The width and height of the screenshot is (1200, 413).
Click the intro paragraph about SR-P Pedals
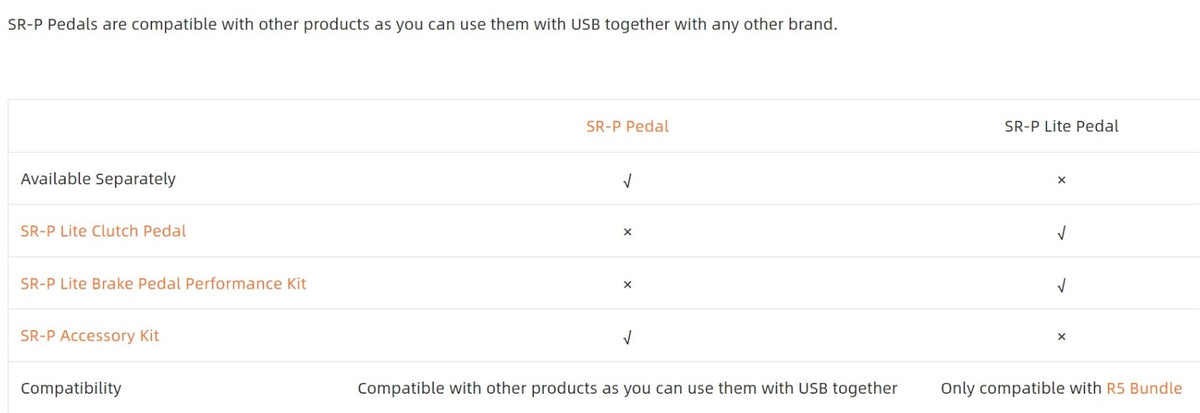click(x=422, y=25)
